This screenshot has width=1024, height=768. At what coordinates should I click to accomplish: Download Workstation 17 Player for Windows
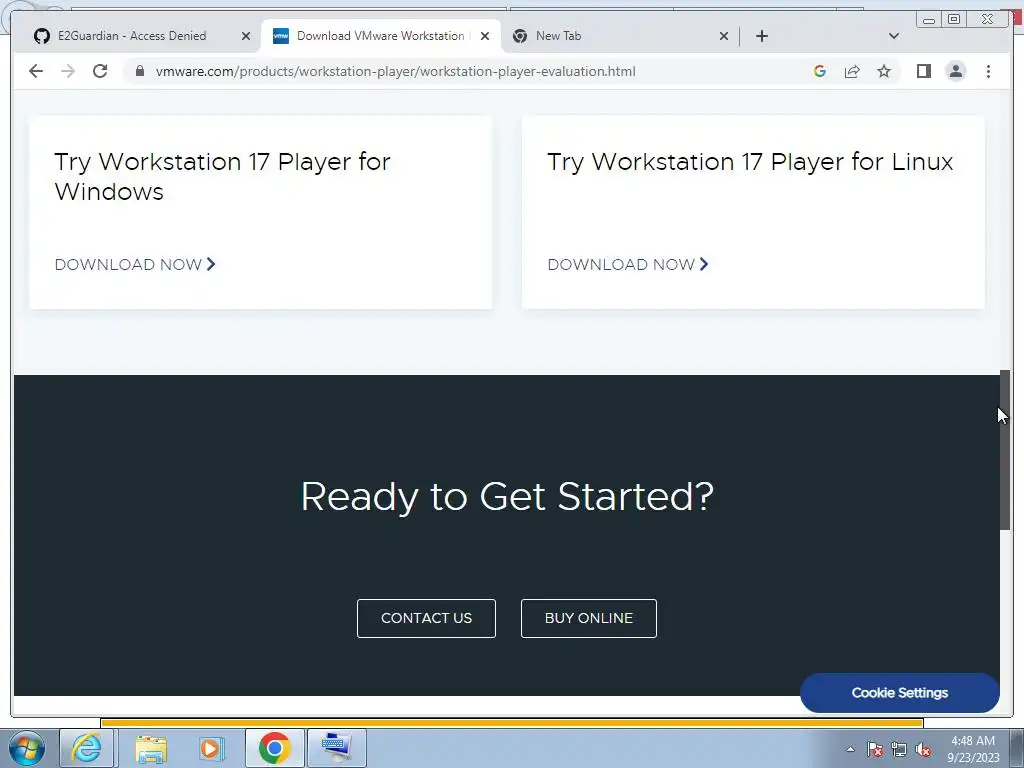(x=135, y=264)
